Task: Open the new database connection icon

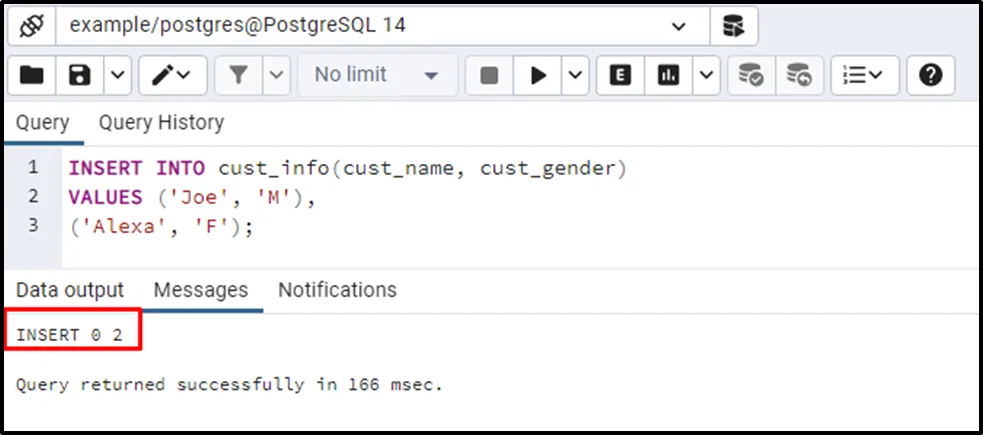Action: point(733,26)
